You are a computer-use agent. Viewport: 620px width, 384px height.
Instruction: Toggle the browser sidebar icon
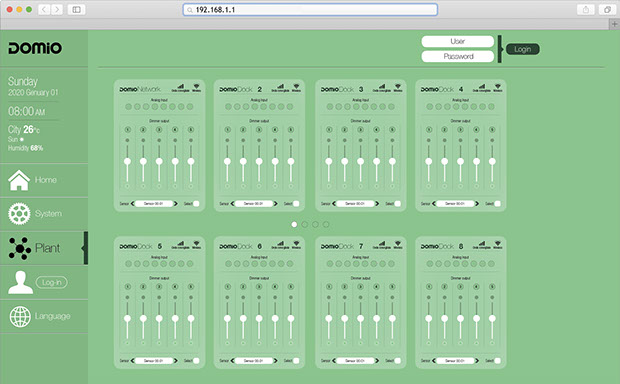coord(76,9)
